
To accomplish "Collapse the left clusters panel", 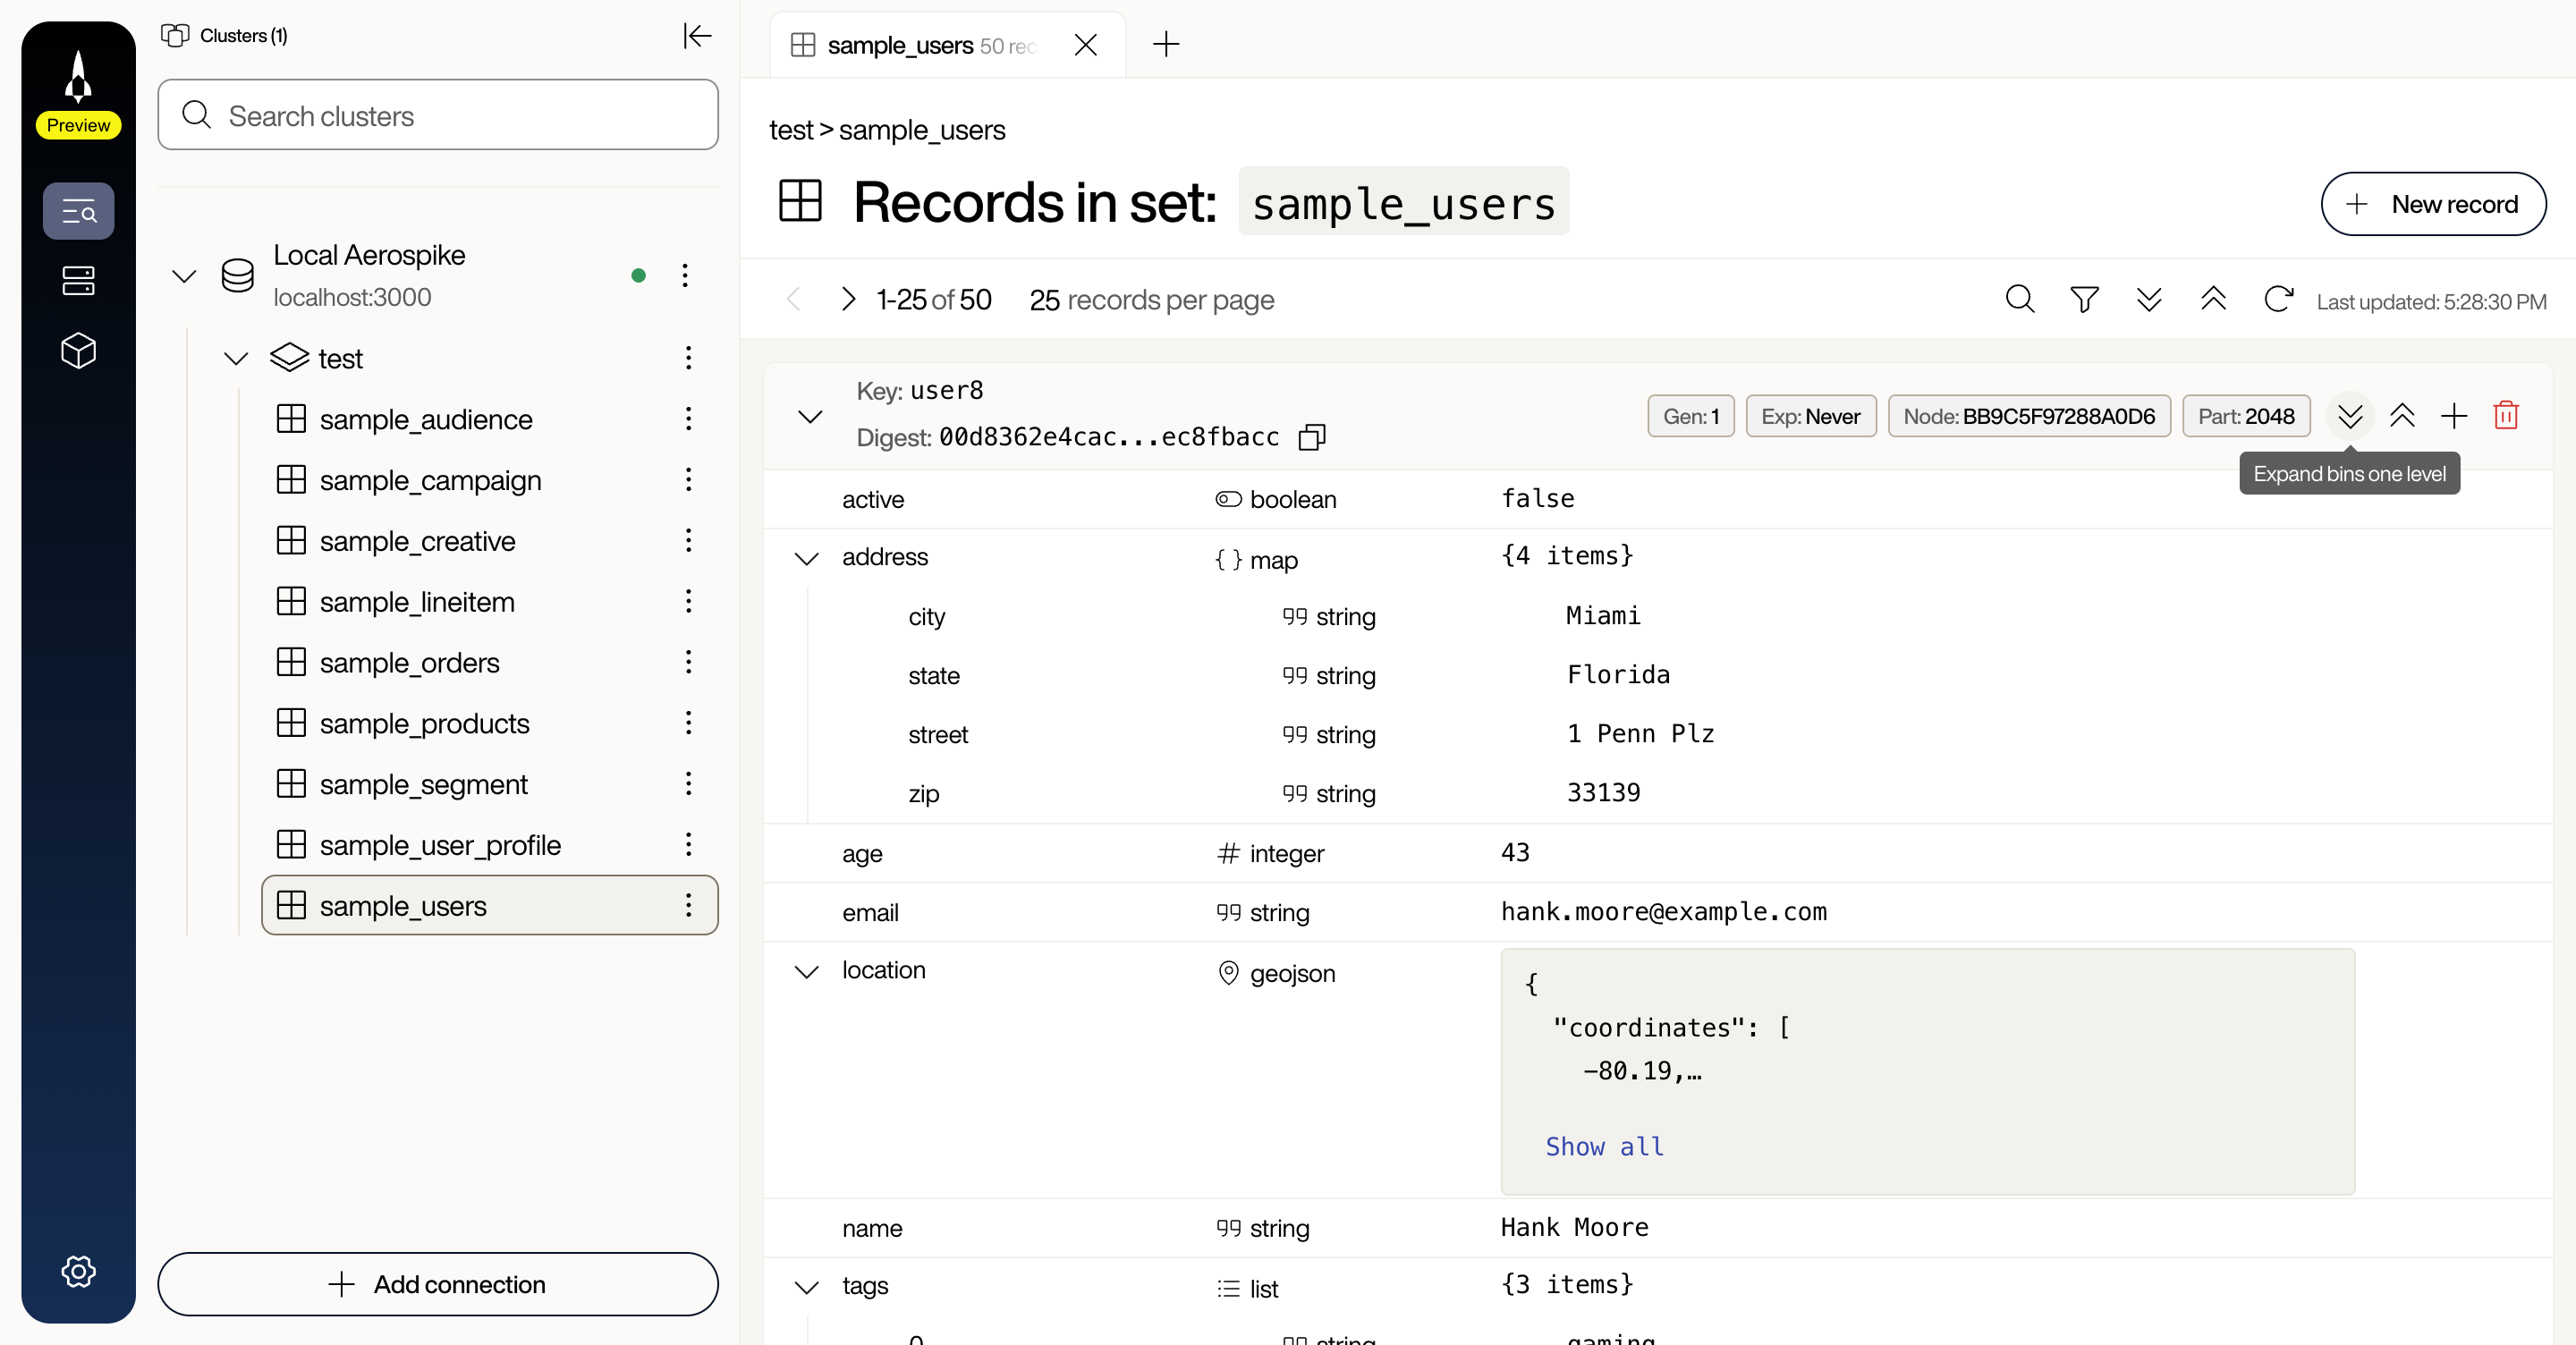I will pos(697,35).
